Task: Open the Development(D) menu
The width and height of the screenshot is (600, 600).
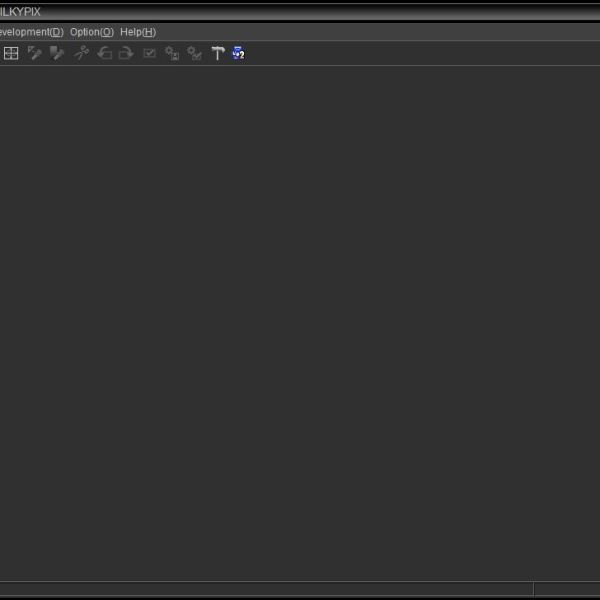Action: point(30,32)
